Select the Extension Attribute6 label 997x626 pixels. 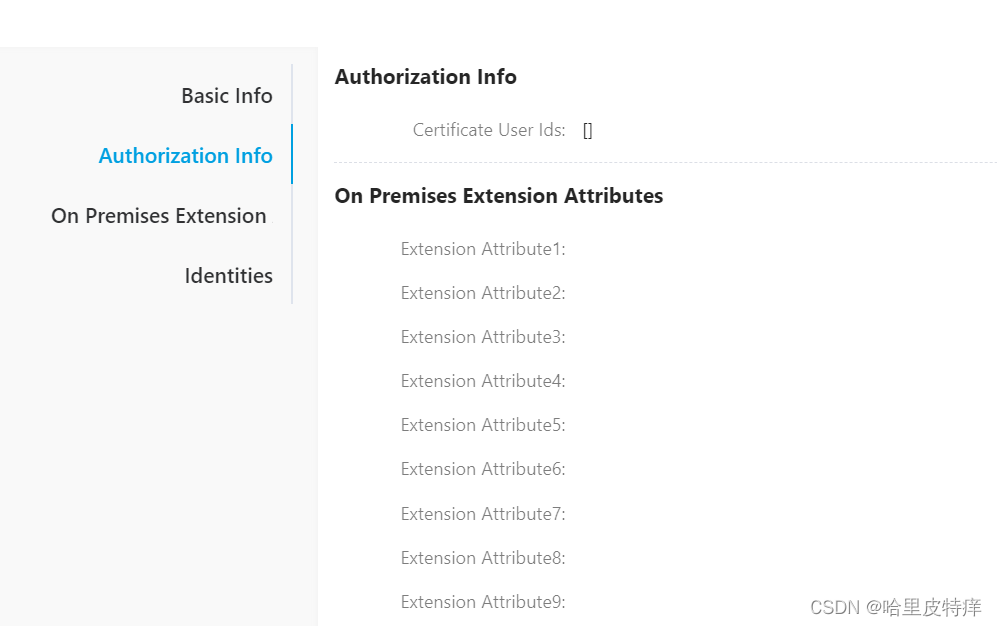pos(482,469)
